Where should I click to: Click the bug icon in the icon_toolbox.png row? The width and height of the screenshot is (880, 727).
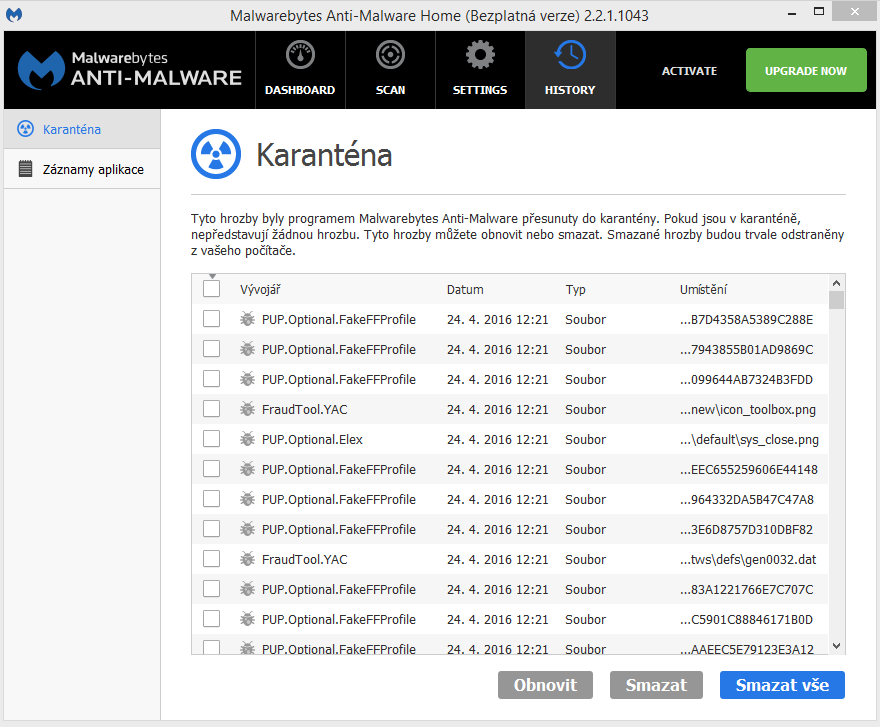click(248, 409)
